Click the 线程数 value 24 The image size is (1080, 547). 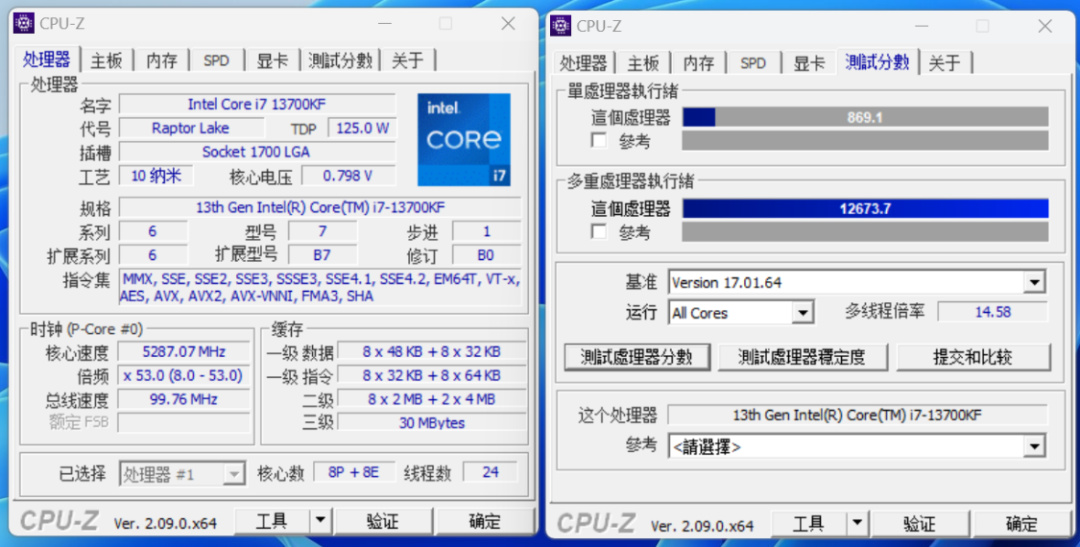pyautogui.click(x=490, y=473)
